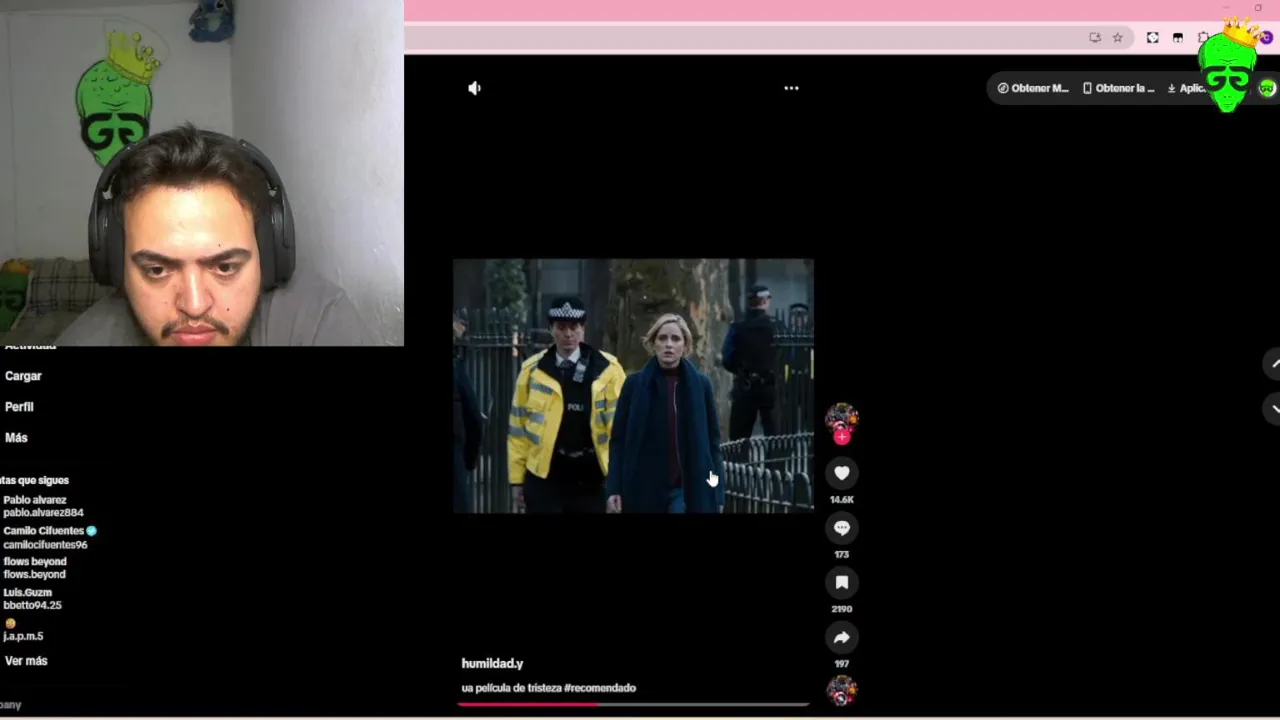This screenshot has height=720, width=1280.
Task: Open the creator avatar above the like button
Action: (x=841, y=417)
